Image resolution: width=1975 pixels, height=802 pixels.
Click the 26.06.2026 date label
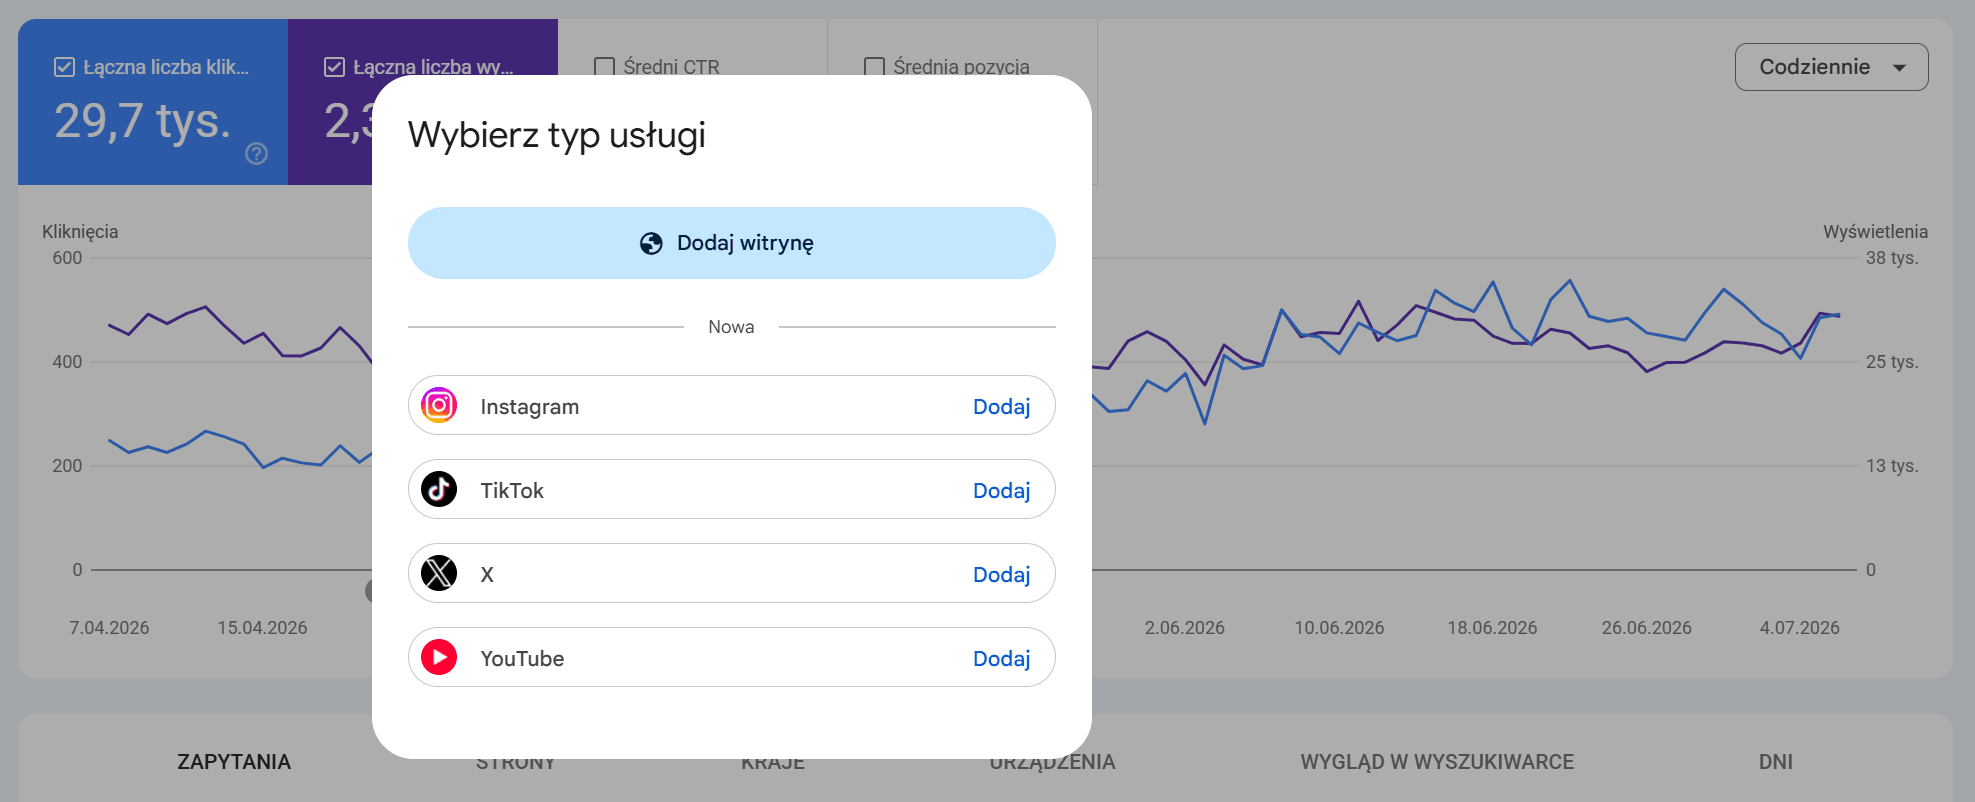point(1646,627)
